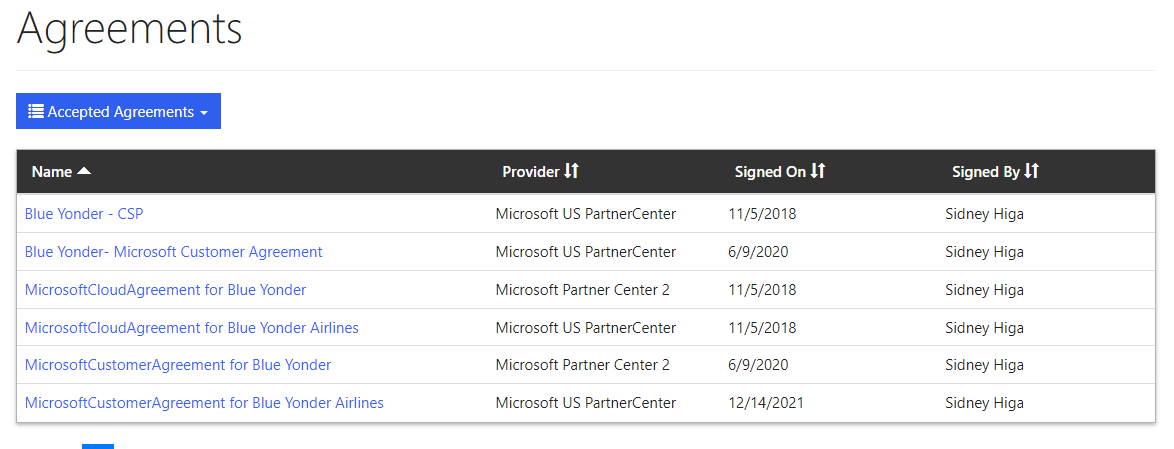Click the Signed By sort arrows icon

click(1032, 172)
